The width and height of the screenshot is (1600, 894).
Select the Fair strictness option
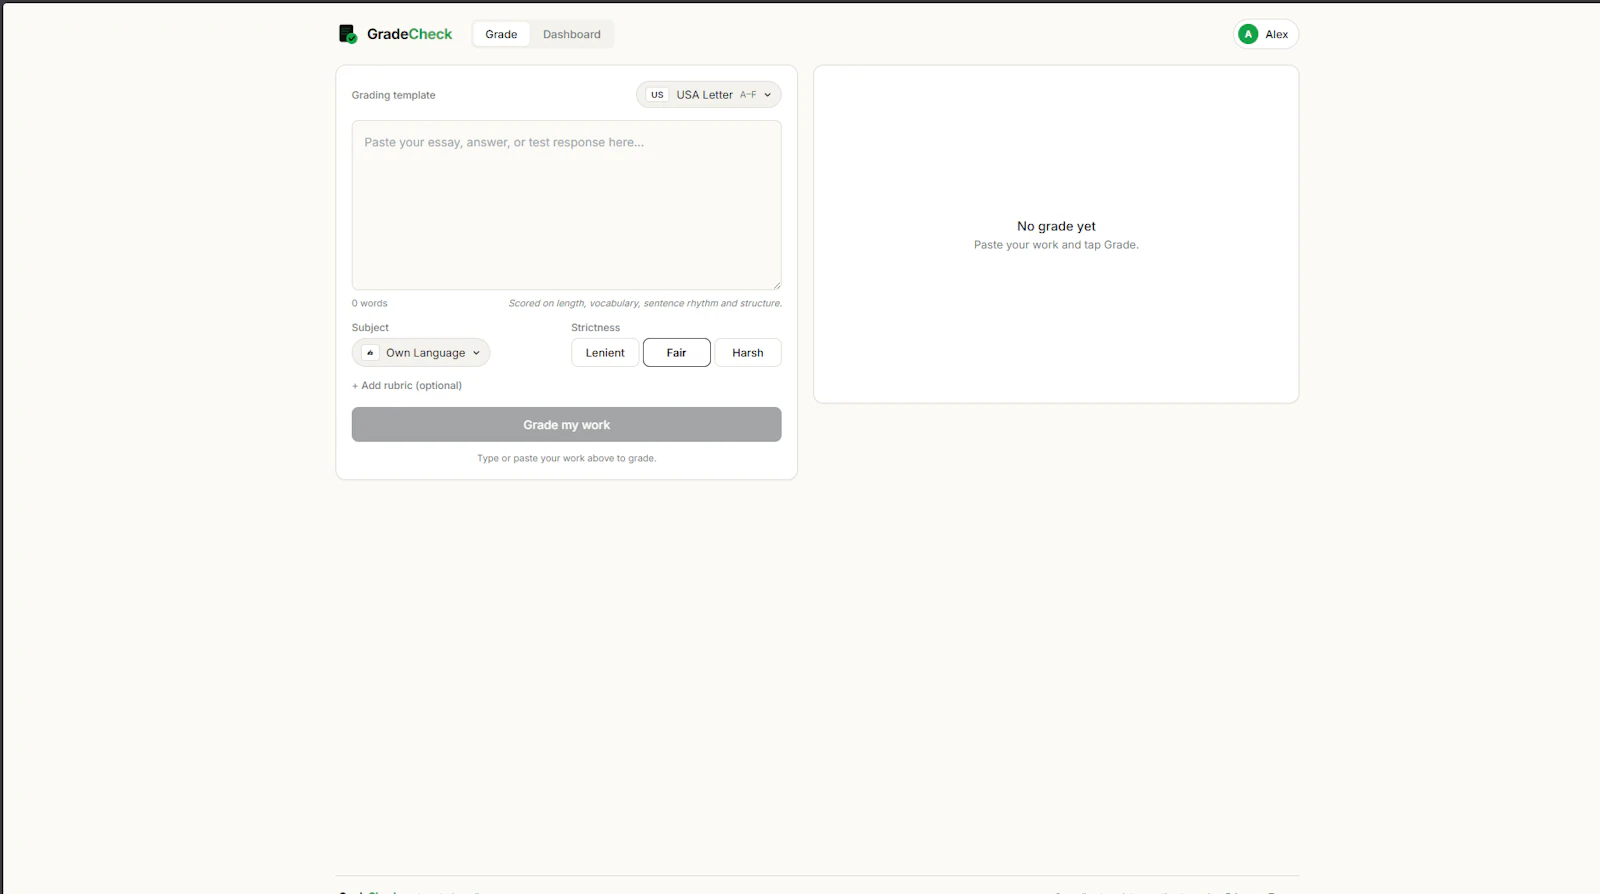(x=677, y=353)
